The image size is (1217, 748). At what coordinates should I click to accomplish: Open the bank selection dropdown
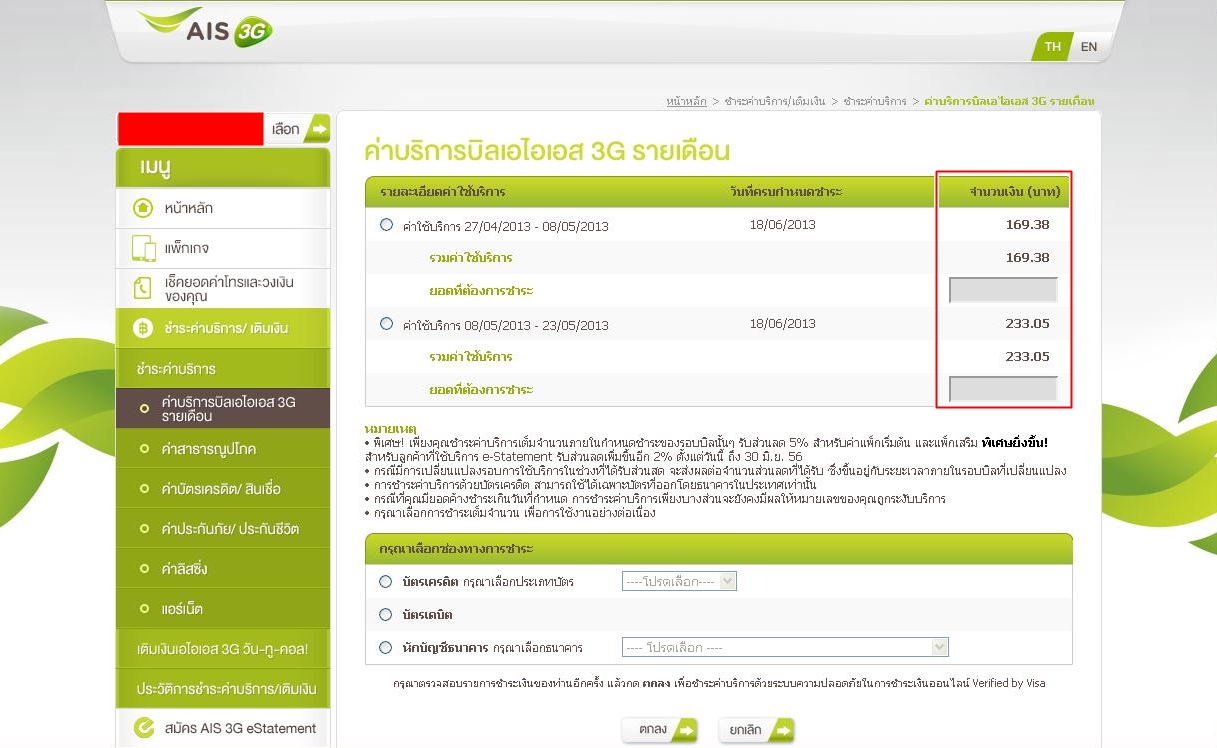[x=785, y=647]
